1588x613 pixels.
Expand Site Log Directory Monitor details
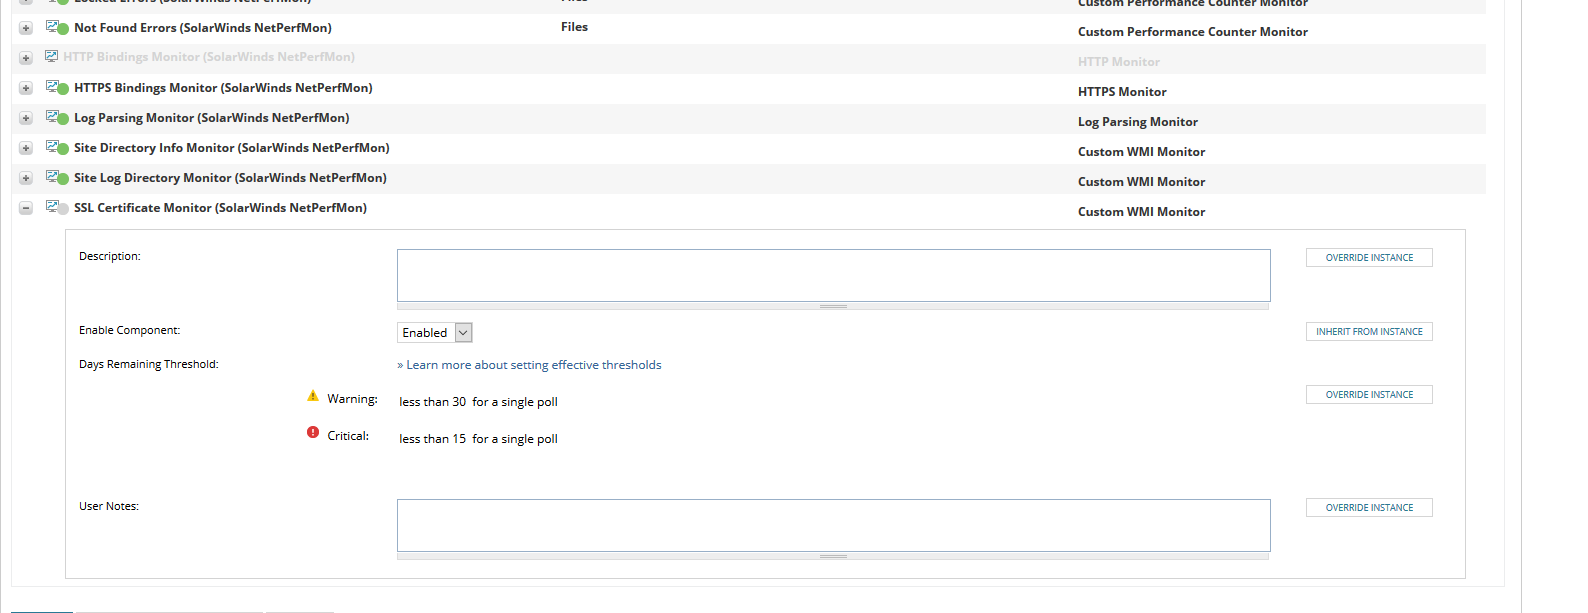point(26,178)
